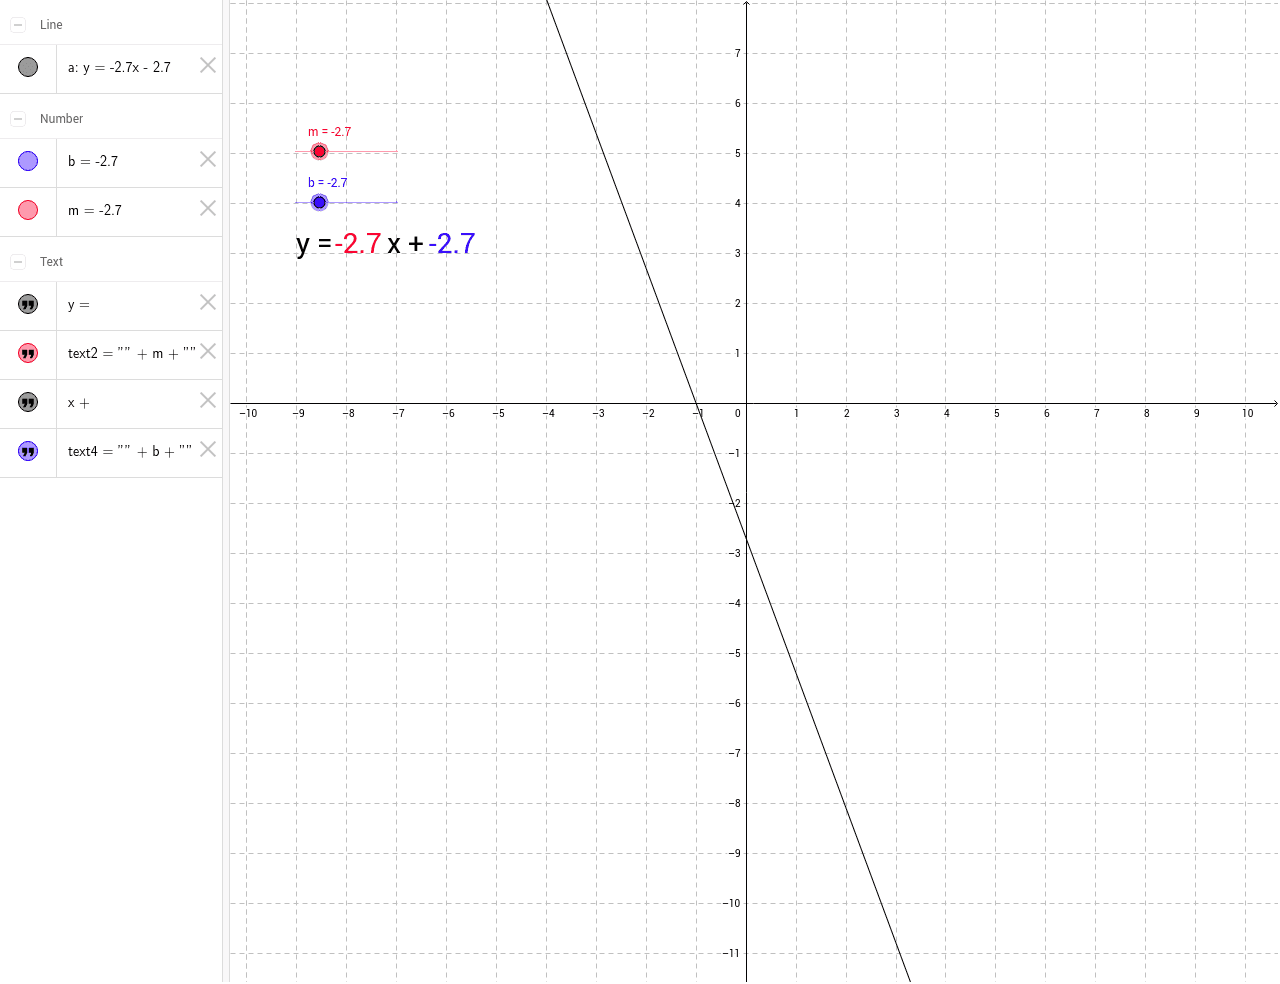Image resolution: width=1280 pixels, height=984 pixels.
Task: Select the m slider knob
Action: pos(320,152)
